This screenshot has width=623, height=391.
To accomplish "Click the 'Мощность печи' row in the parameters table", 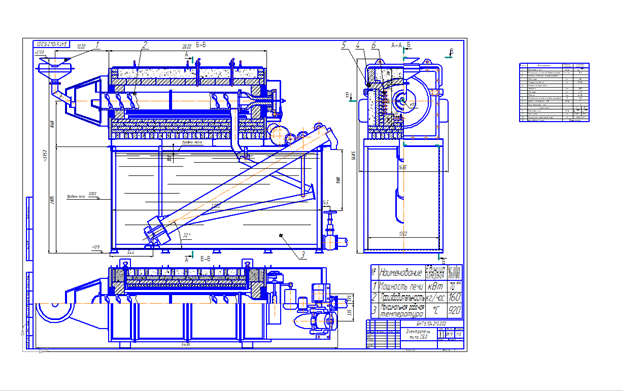I will (417, 286).
